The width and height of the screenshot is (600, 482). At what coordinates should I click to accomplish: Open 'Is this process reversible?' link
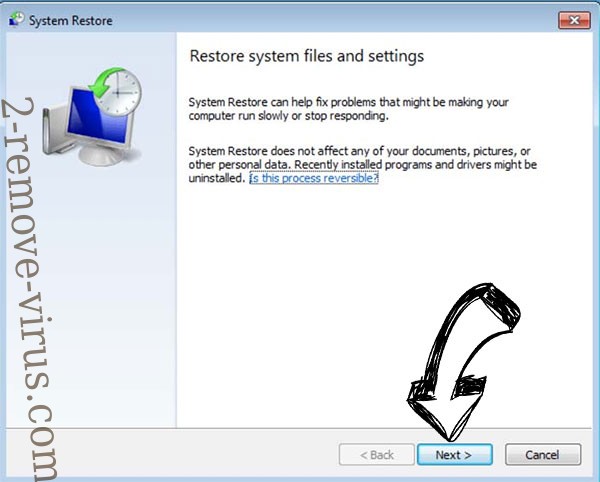click(314, 178)
